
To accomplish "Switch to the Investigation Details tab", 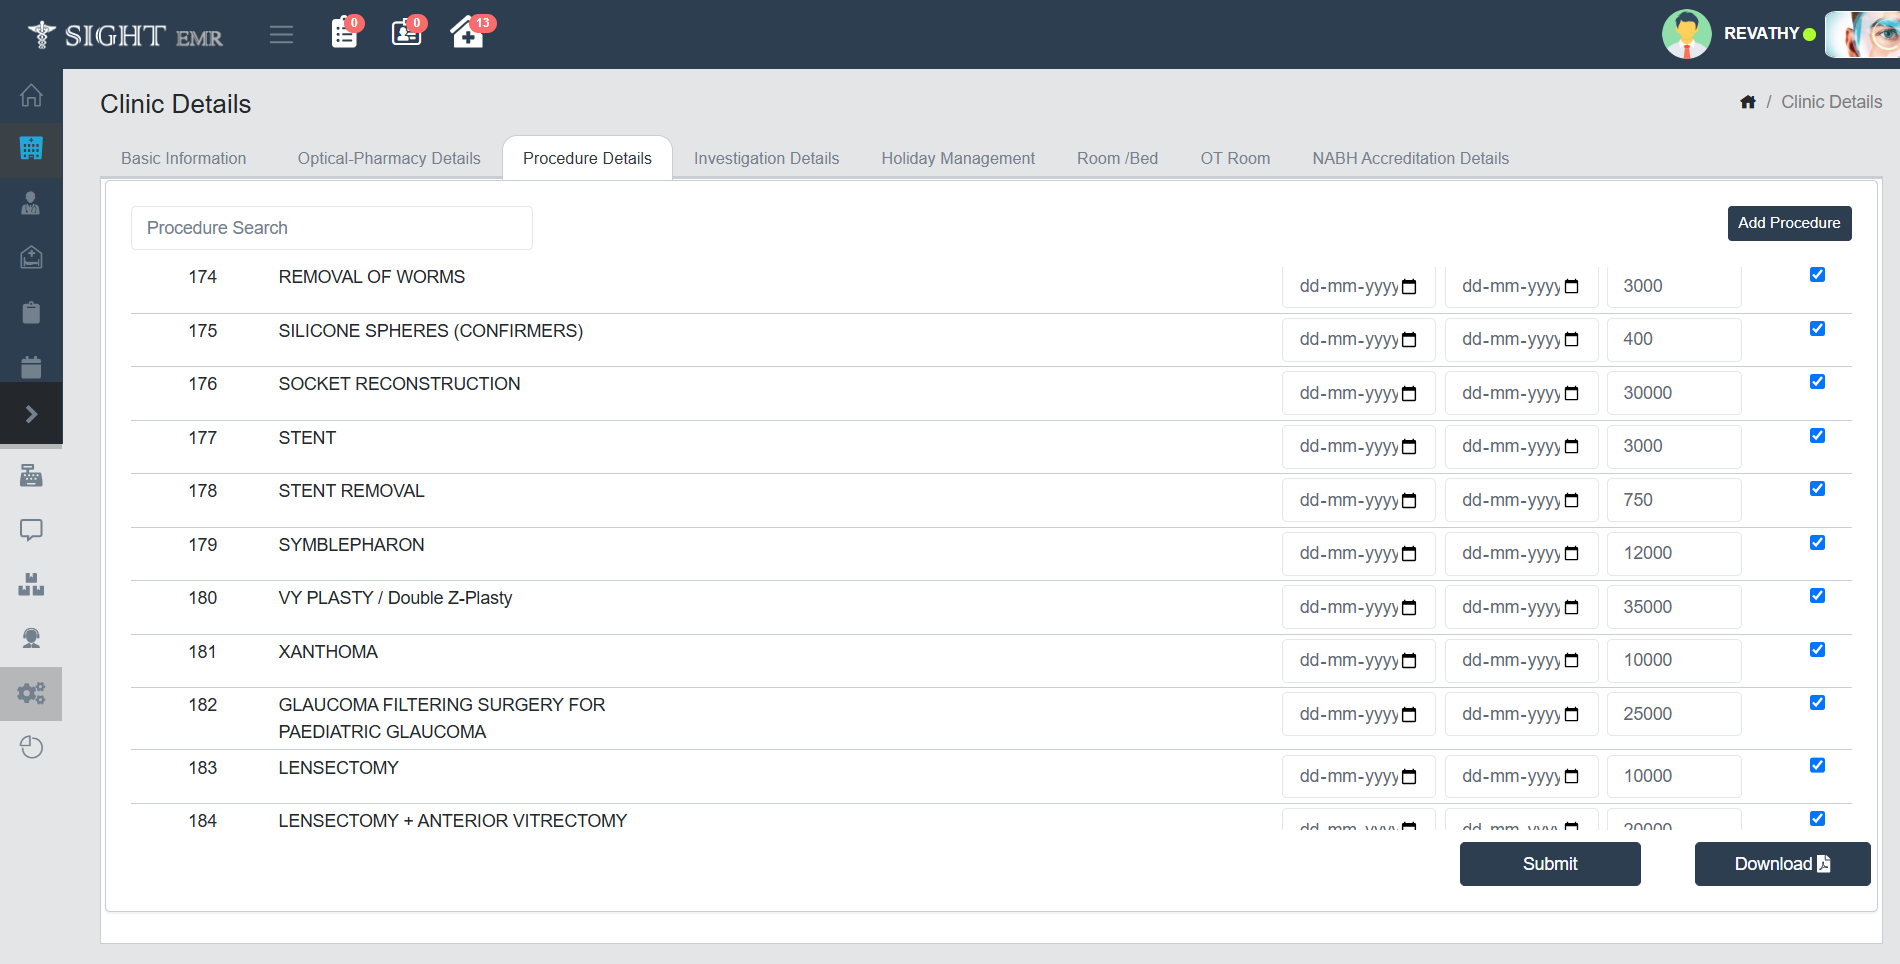I will 766,158.
